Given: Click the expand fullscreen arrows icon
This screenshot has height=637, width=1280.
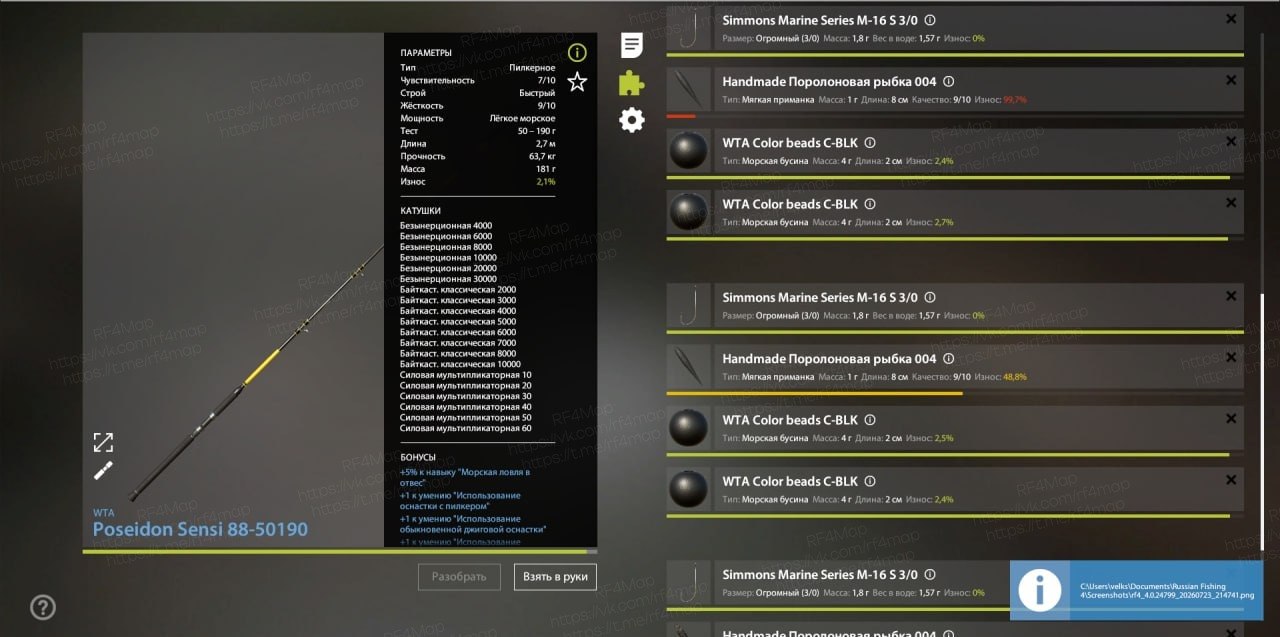Looking at the screenshot, I should click(103, 442).
